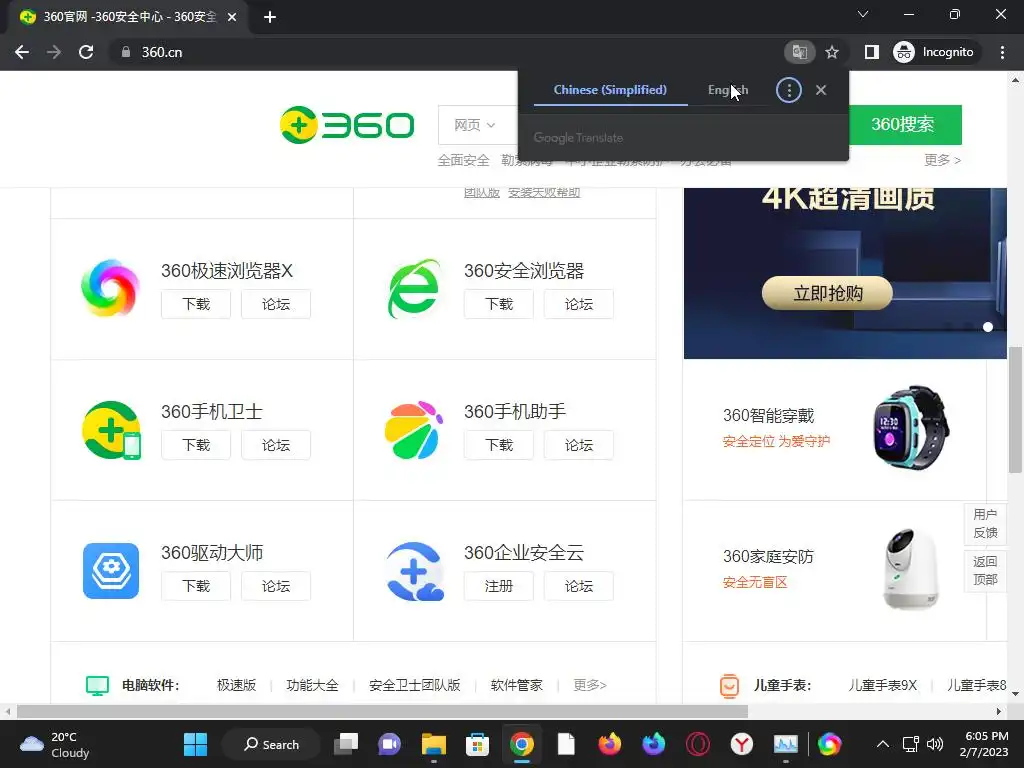Viewport: 1024px width, 768px height.
Task: Open translate options three-dot button
Action: click(x=788, y=90)
